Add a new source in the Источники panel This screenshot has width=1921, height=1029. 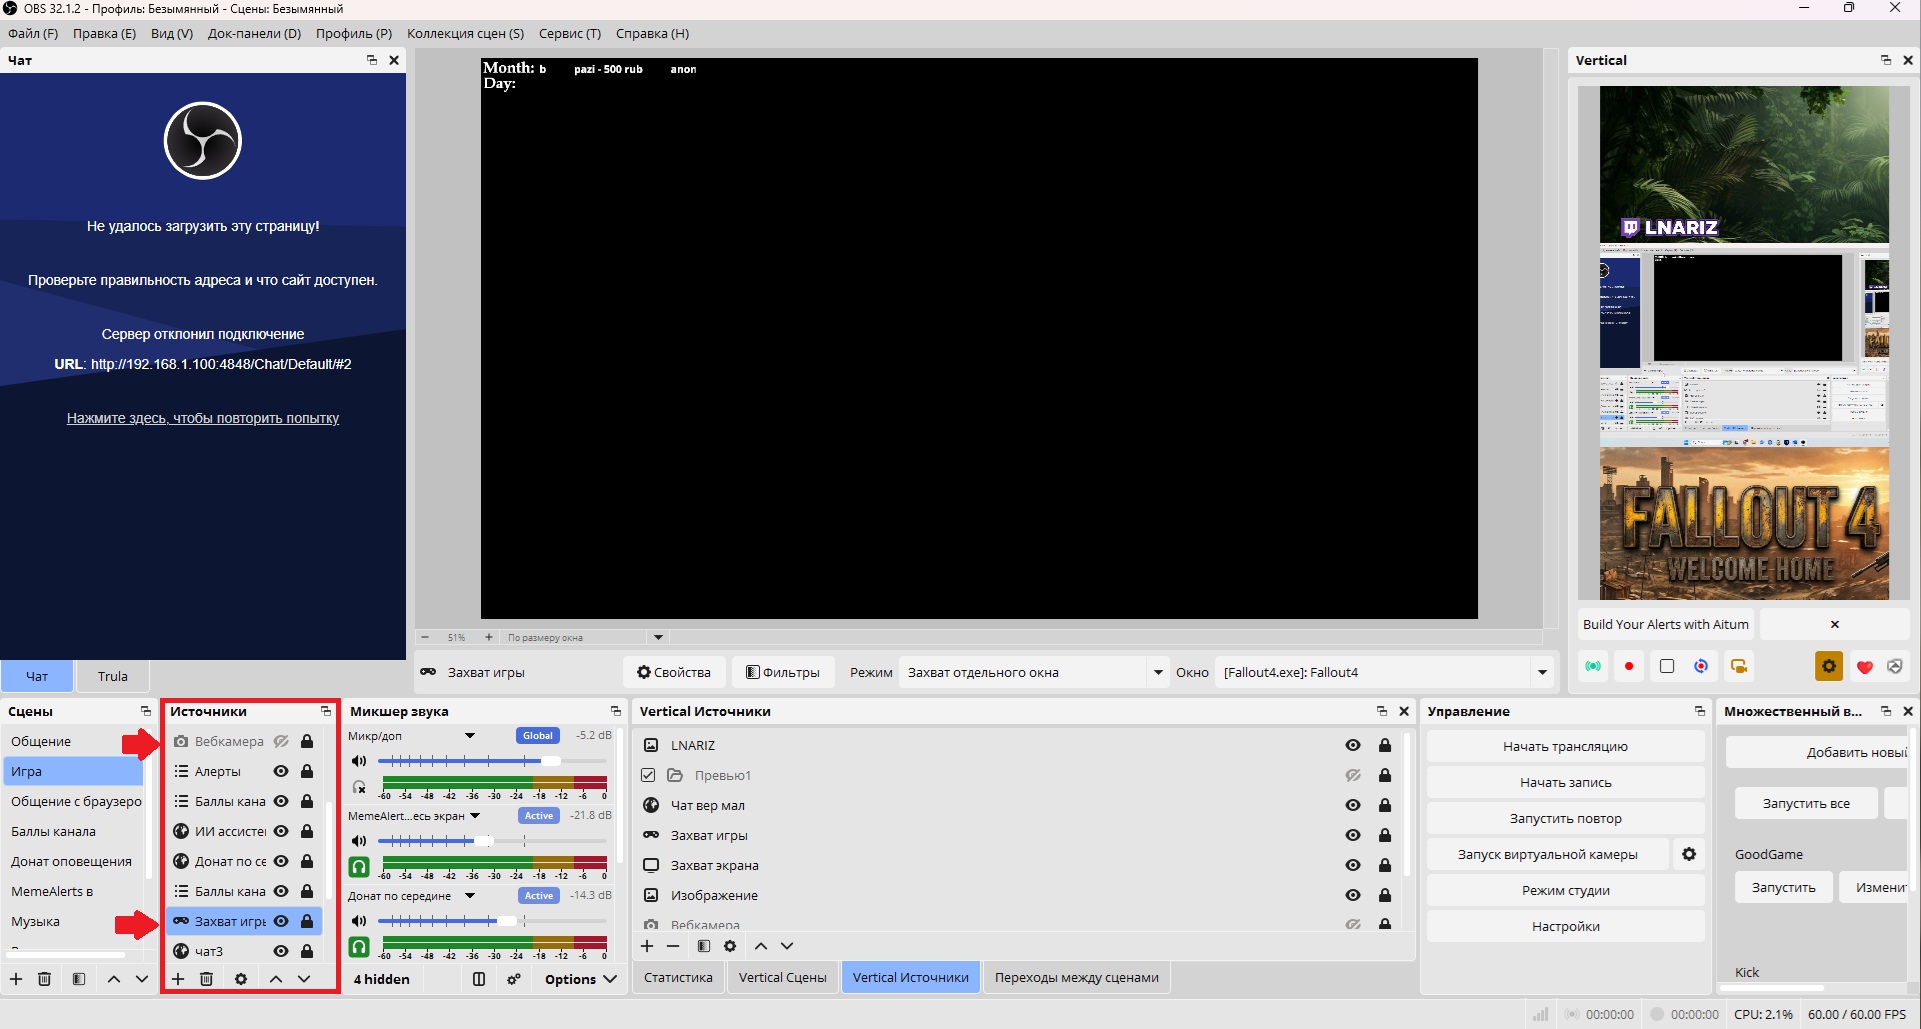[178, 979]
